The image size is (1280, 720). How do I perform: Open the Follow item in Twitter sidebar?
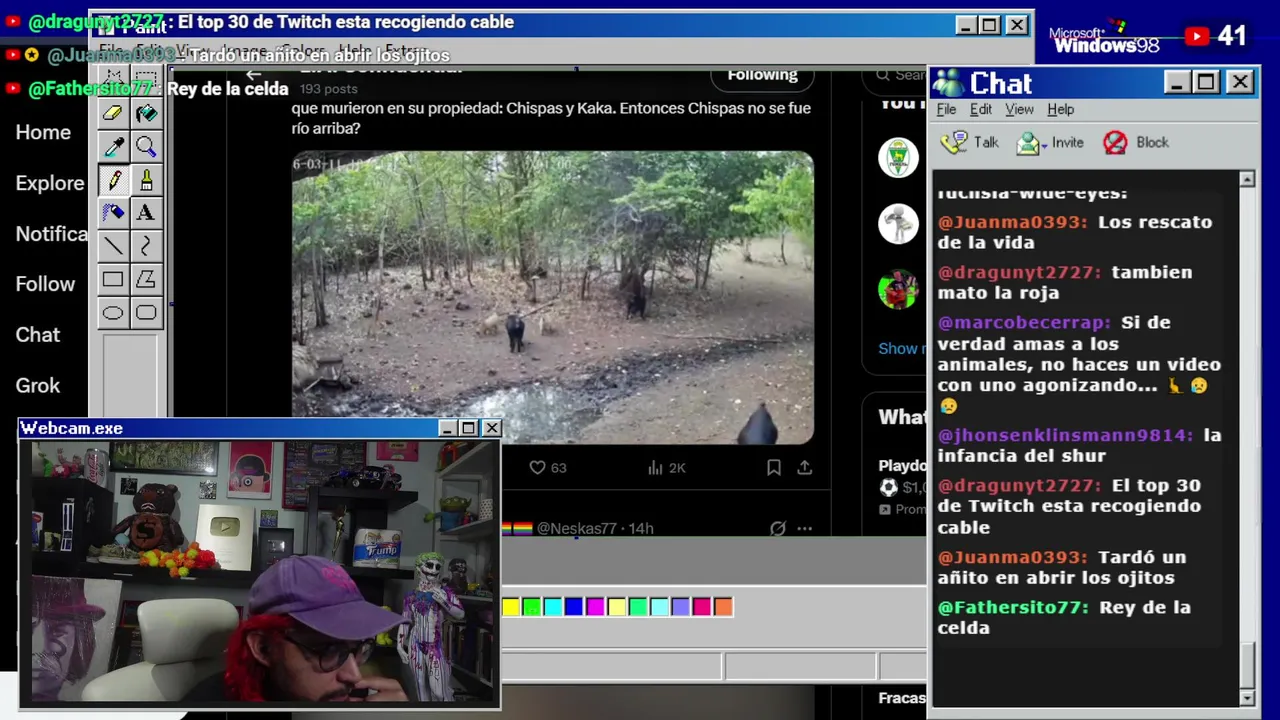click(x=45, y=284)
